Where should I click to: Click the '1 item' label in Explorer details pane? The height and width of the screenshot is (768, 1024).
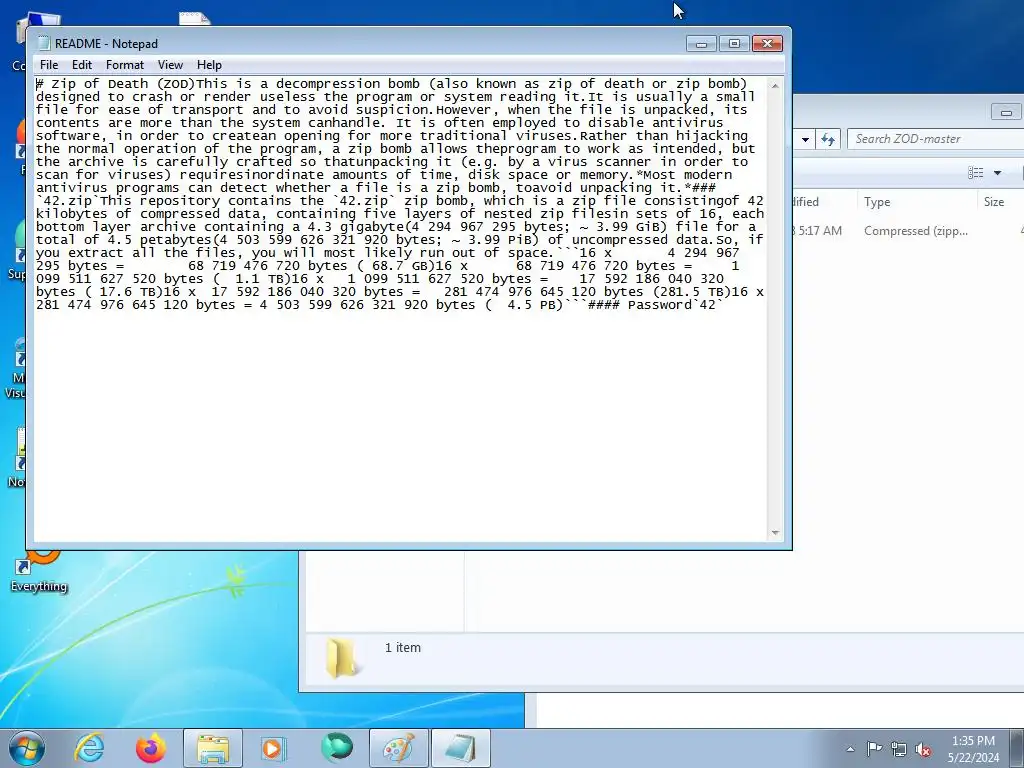(x=402, y=648)
